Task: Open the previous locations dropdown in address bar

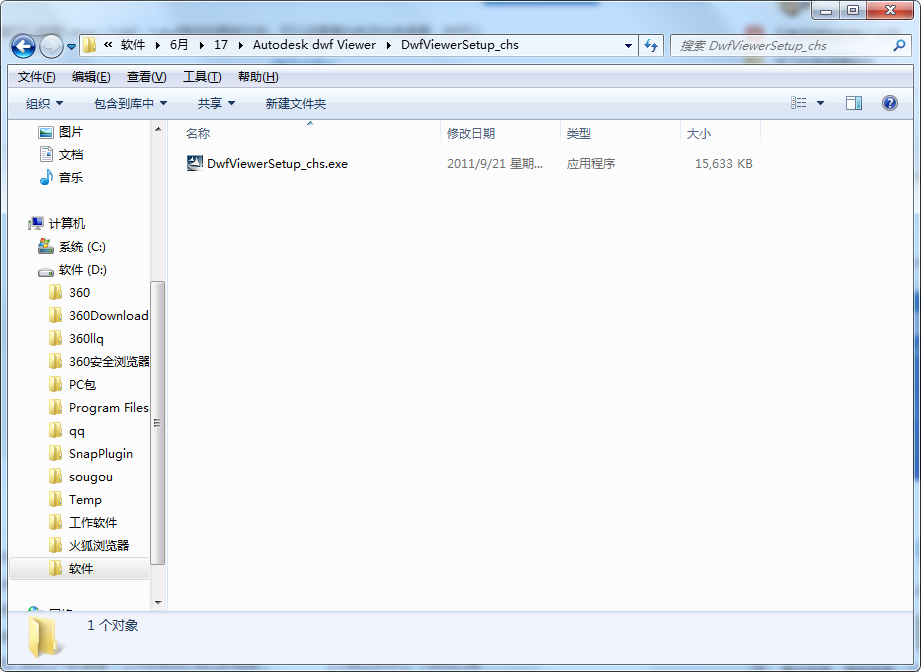Action: click(x=628, y=45)
